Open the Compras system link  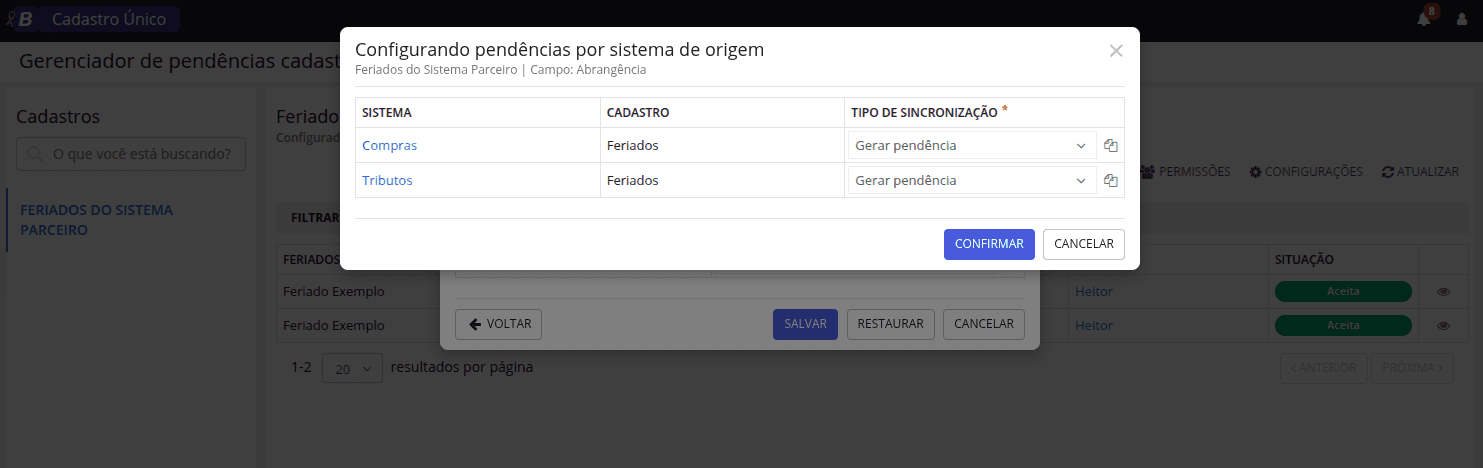tap(389, 145)
